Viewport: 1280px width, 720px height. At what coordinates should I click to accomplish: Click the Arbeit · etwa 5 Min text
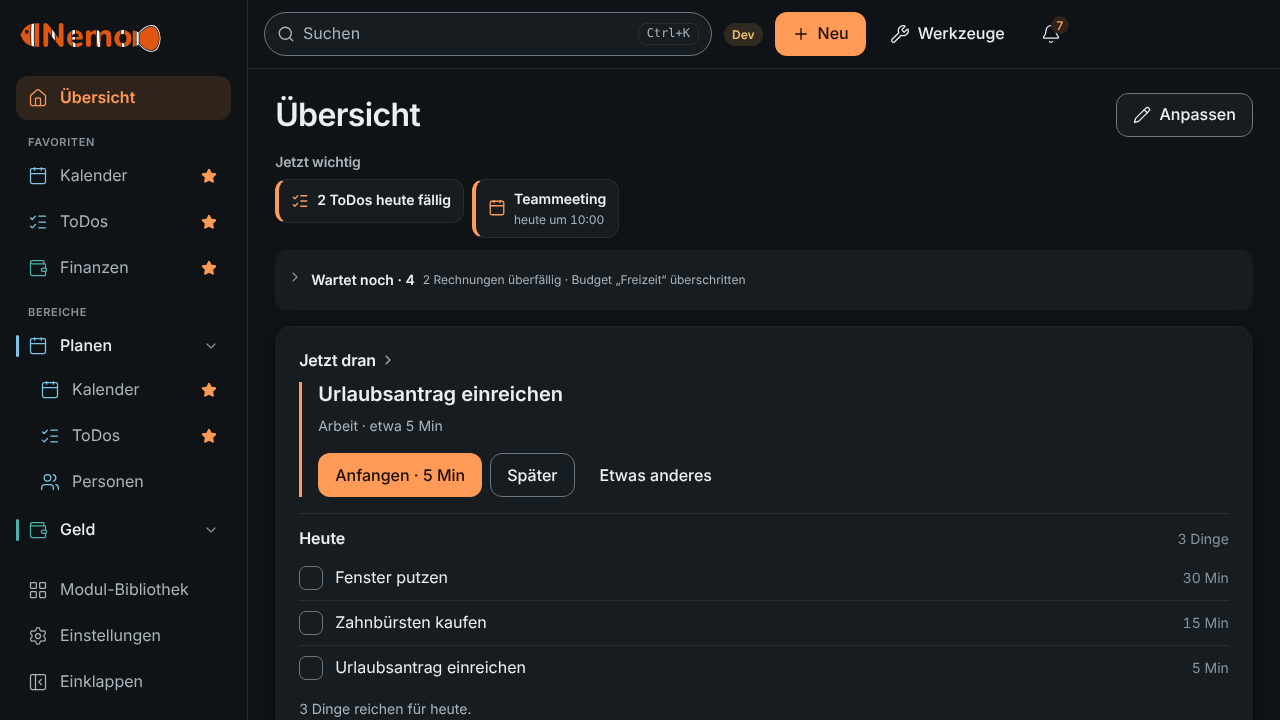tap(380, 426)
